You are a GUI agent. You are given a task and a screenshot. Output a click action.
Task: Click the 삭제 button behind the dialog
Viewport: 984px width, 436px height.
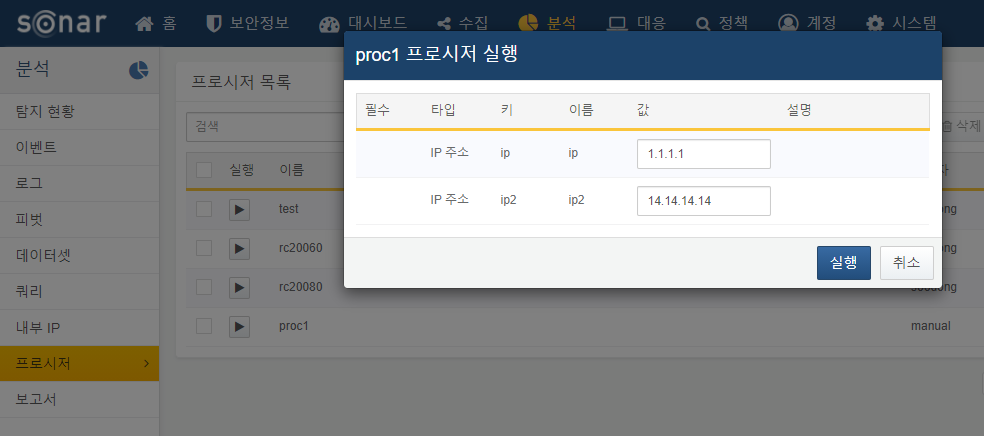[x=961, y=126]
